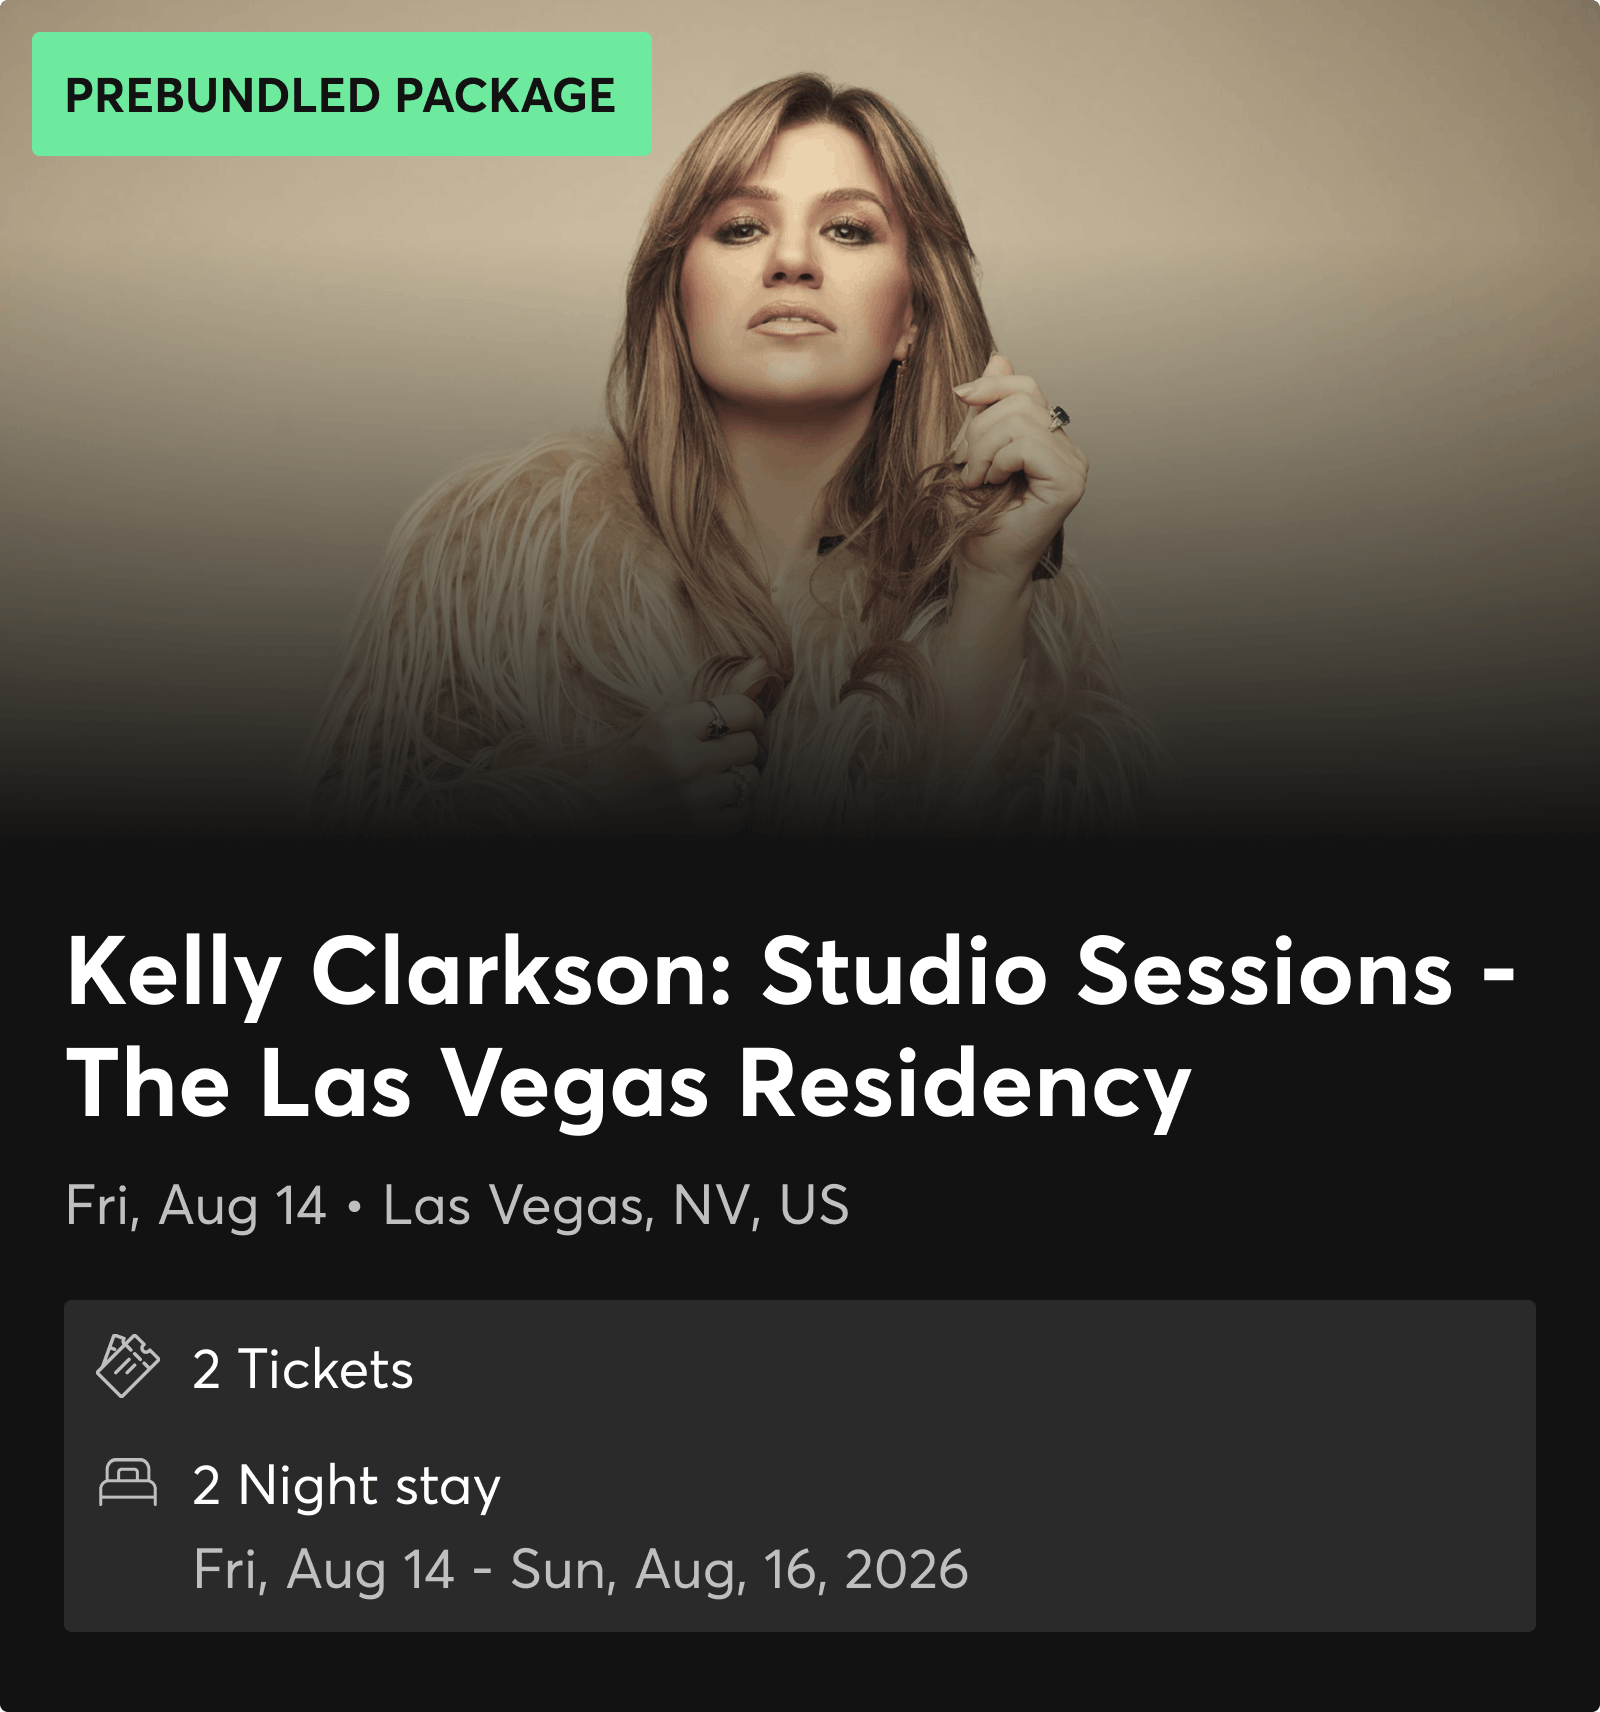
Task: Click the ticket icon beside 2 Tickets
Action: [127, 1366]
